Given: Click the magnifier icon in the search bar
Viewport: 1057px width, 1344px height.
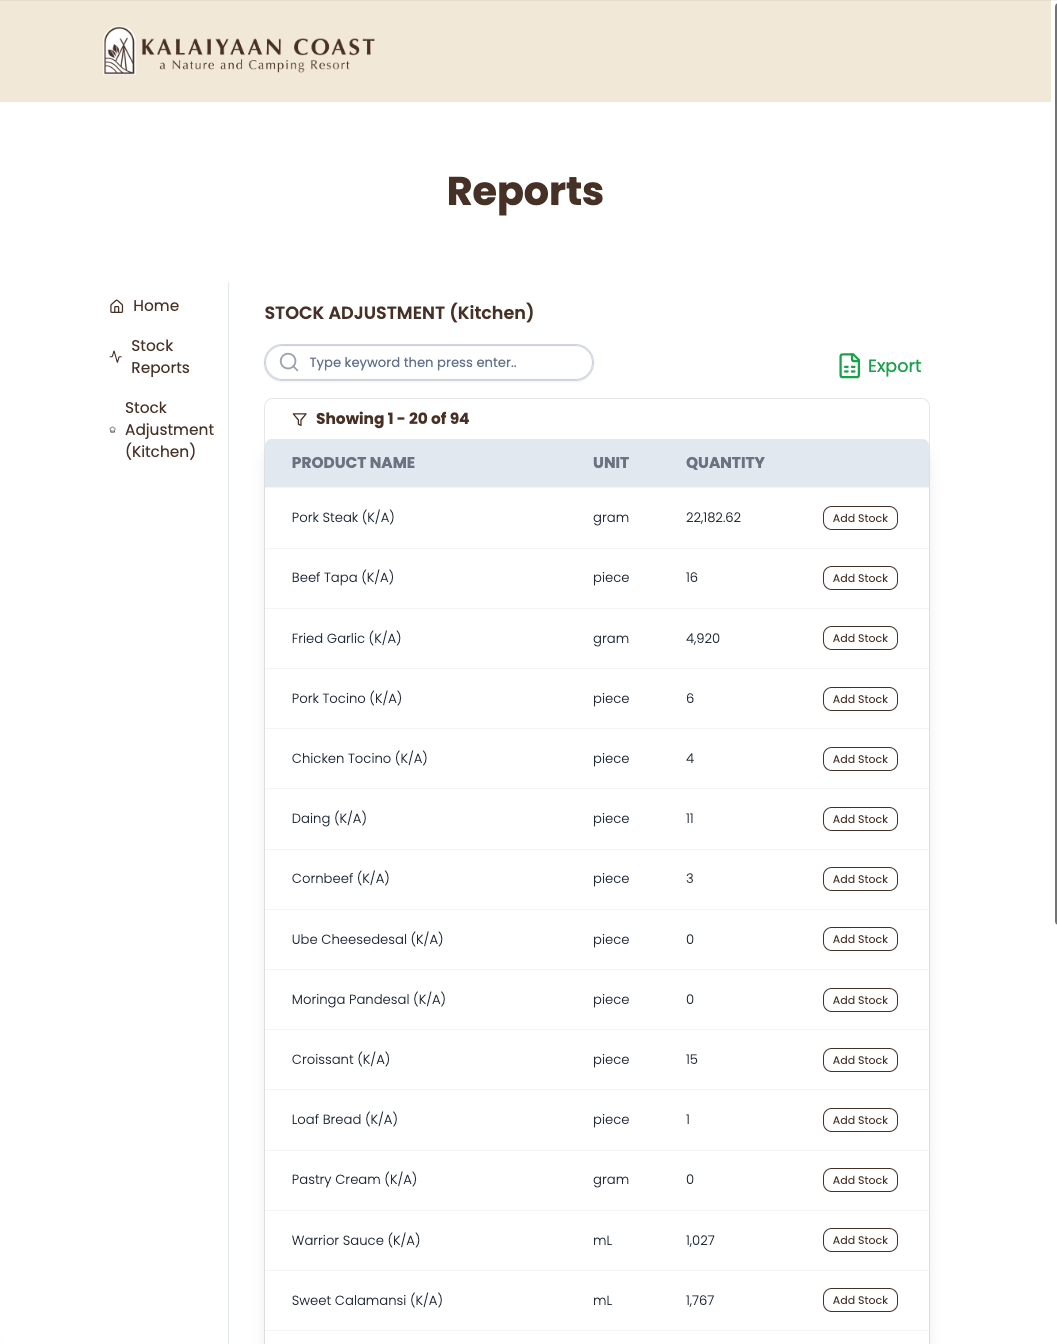Looking at the screenshot, I should [x=289, y=362].
